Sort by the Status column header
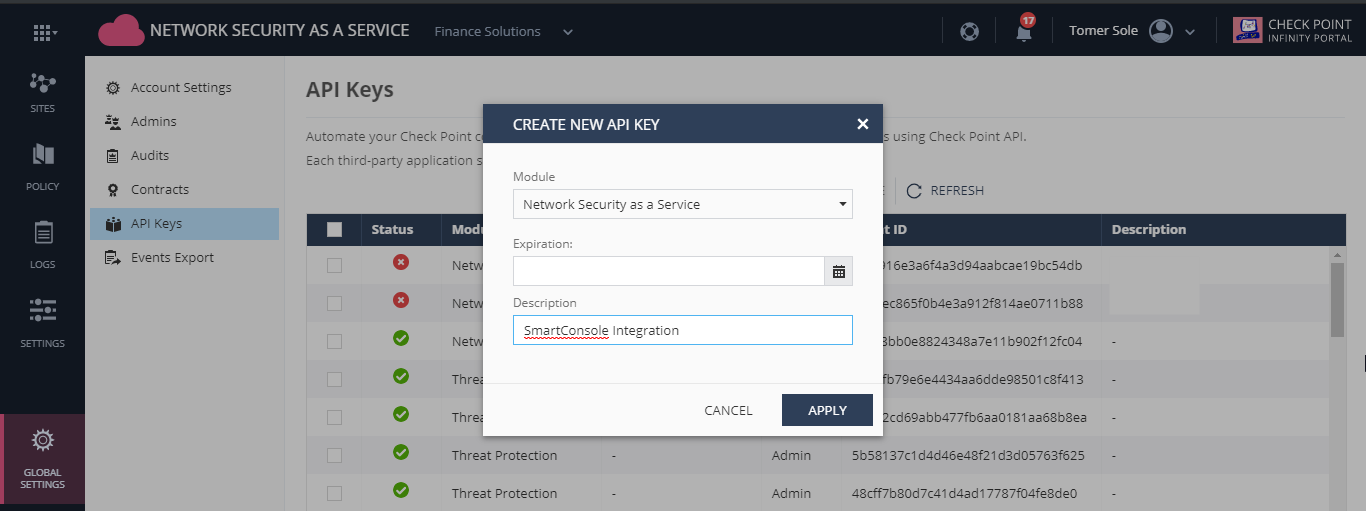The image size is (1366, 511). (392, 229)
